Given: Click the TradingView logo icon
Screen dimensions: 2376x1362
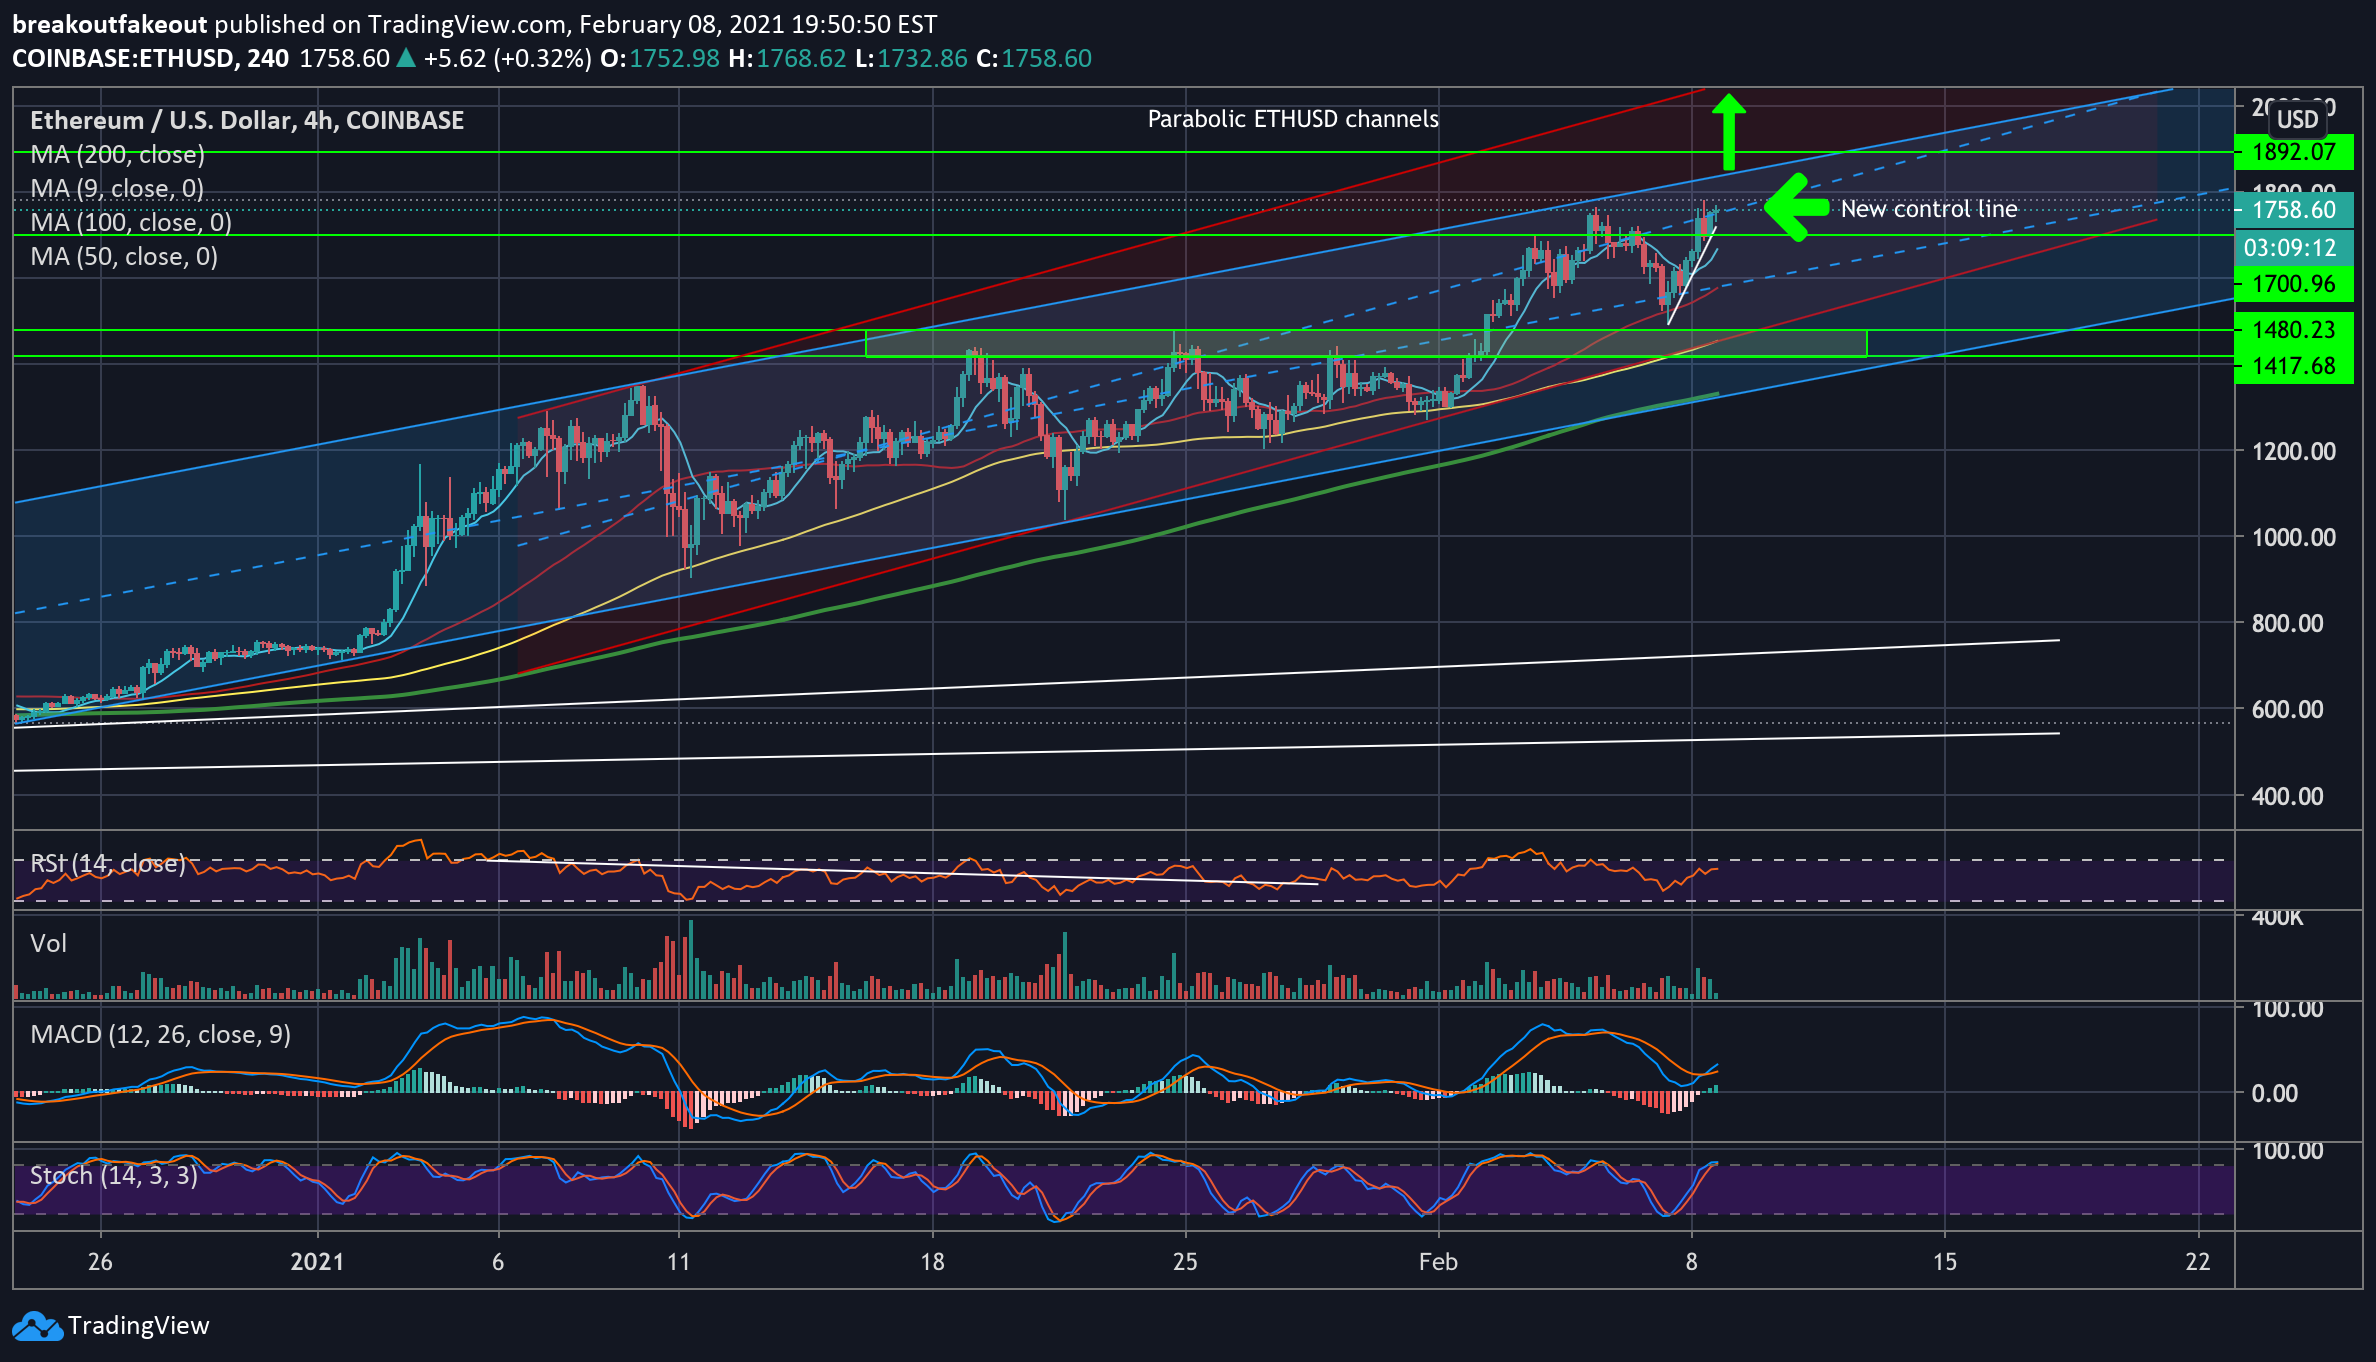Looking at the screenshot, I should coord(37,1326).
